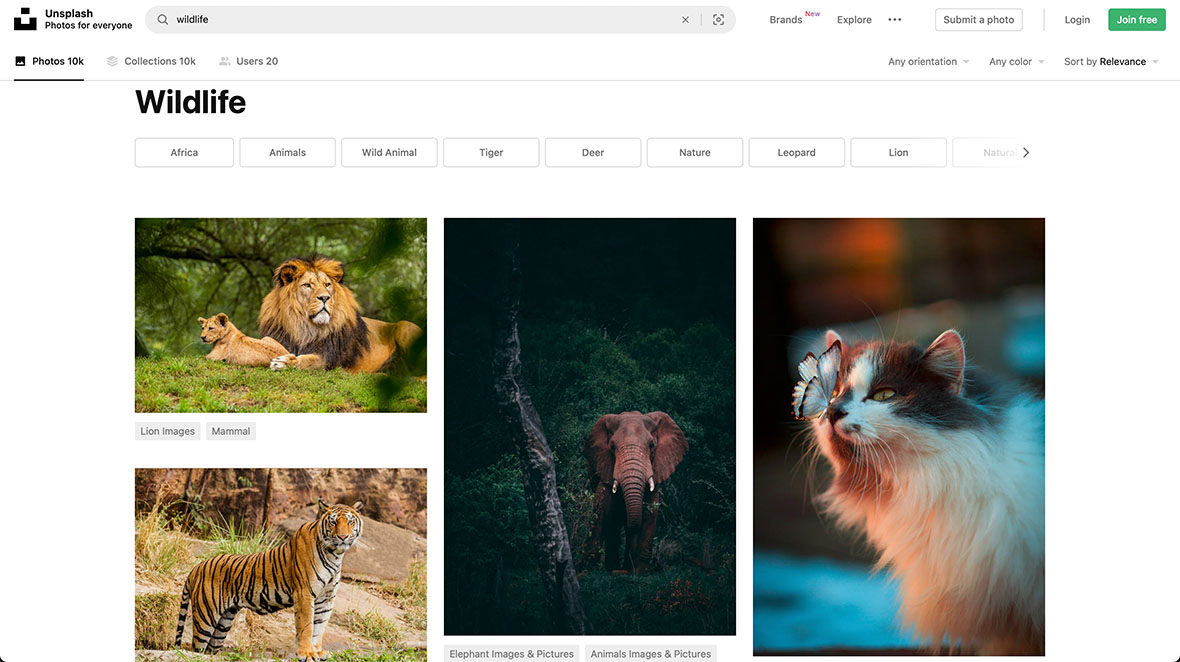The height and width of the screenshot is (662, 1180).
Task: Open the elephant in forest photo
Action: pyautogui.click(x=590, y=427)
